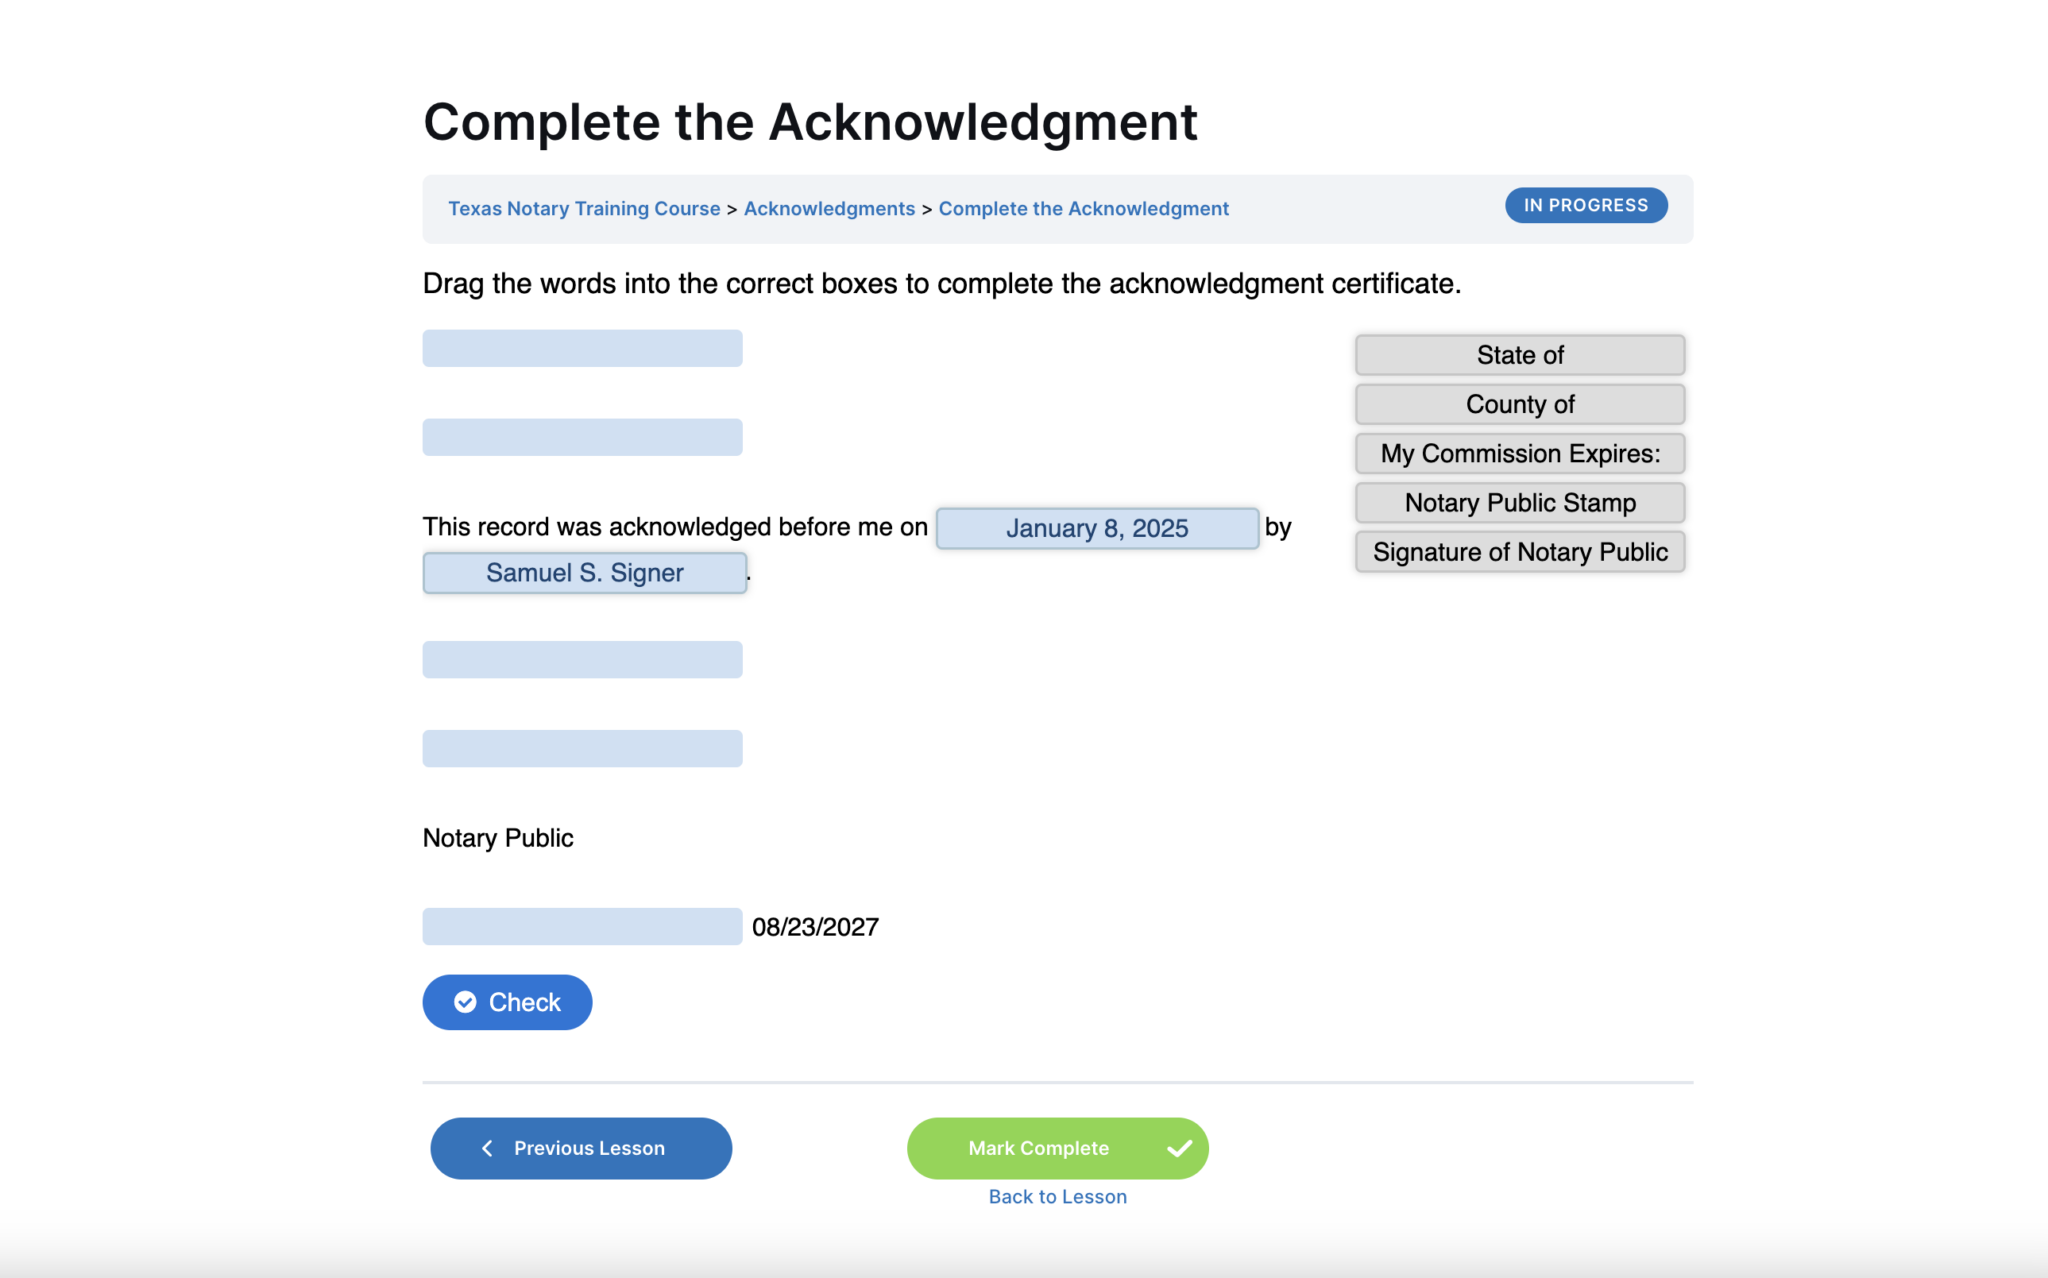Open the Texas Notary Training Course breadcrumb
Screen dimensions: 2048x1278
coord(584,208)
